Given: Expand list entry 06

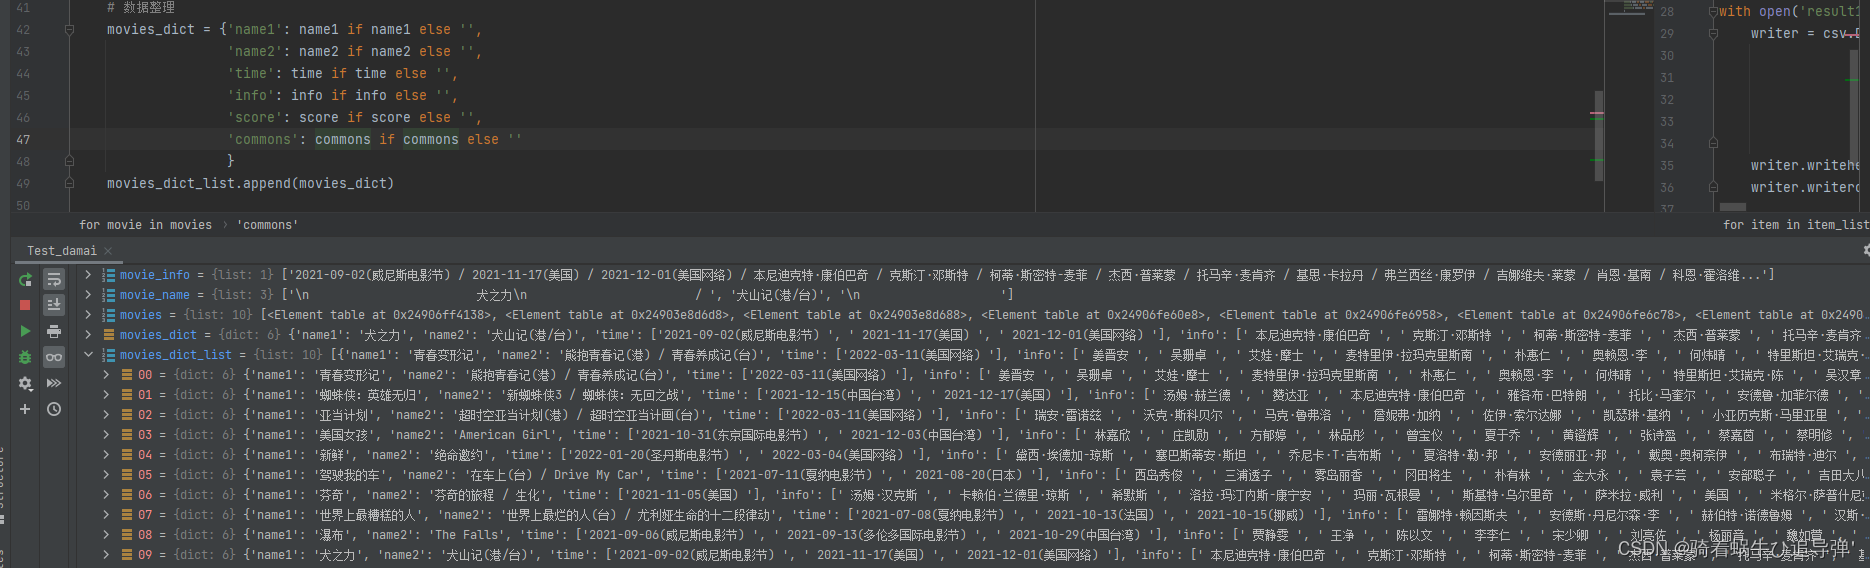Looking at the screenshot, I should [x=107, y=495].
